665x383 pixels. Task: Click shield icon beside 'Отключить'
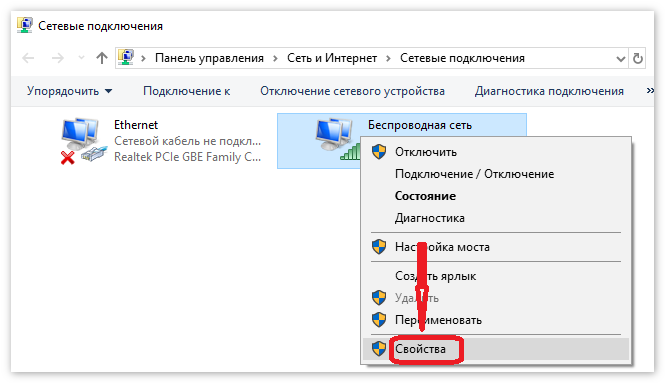[379, 151]
